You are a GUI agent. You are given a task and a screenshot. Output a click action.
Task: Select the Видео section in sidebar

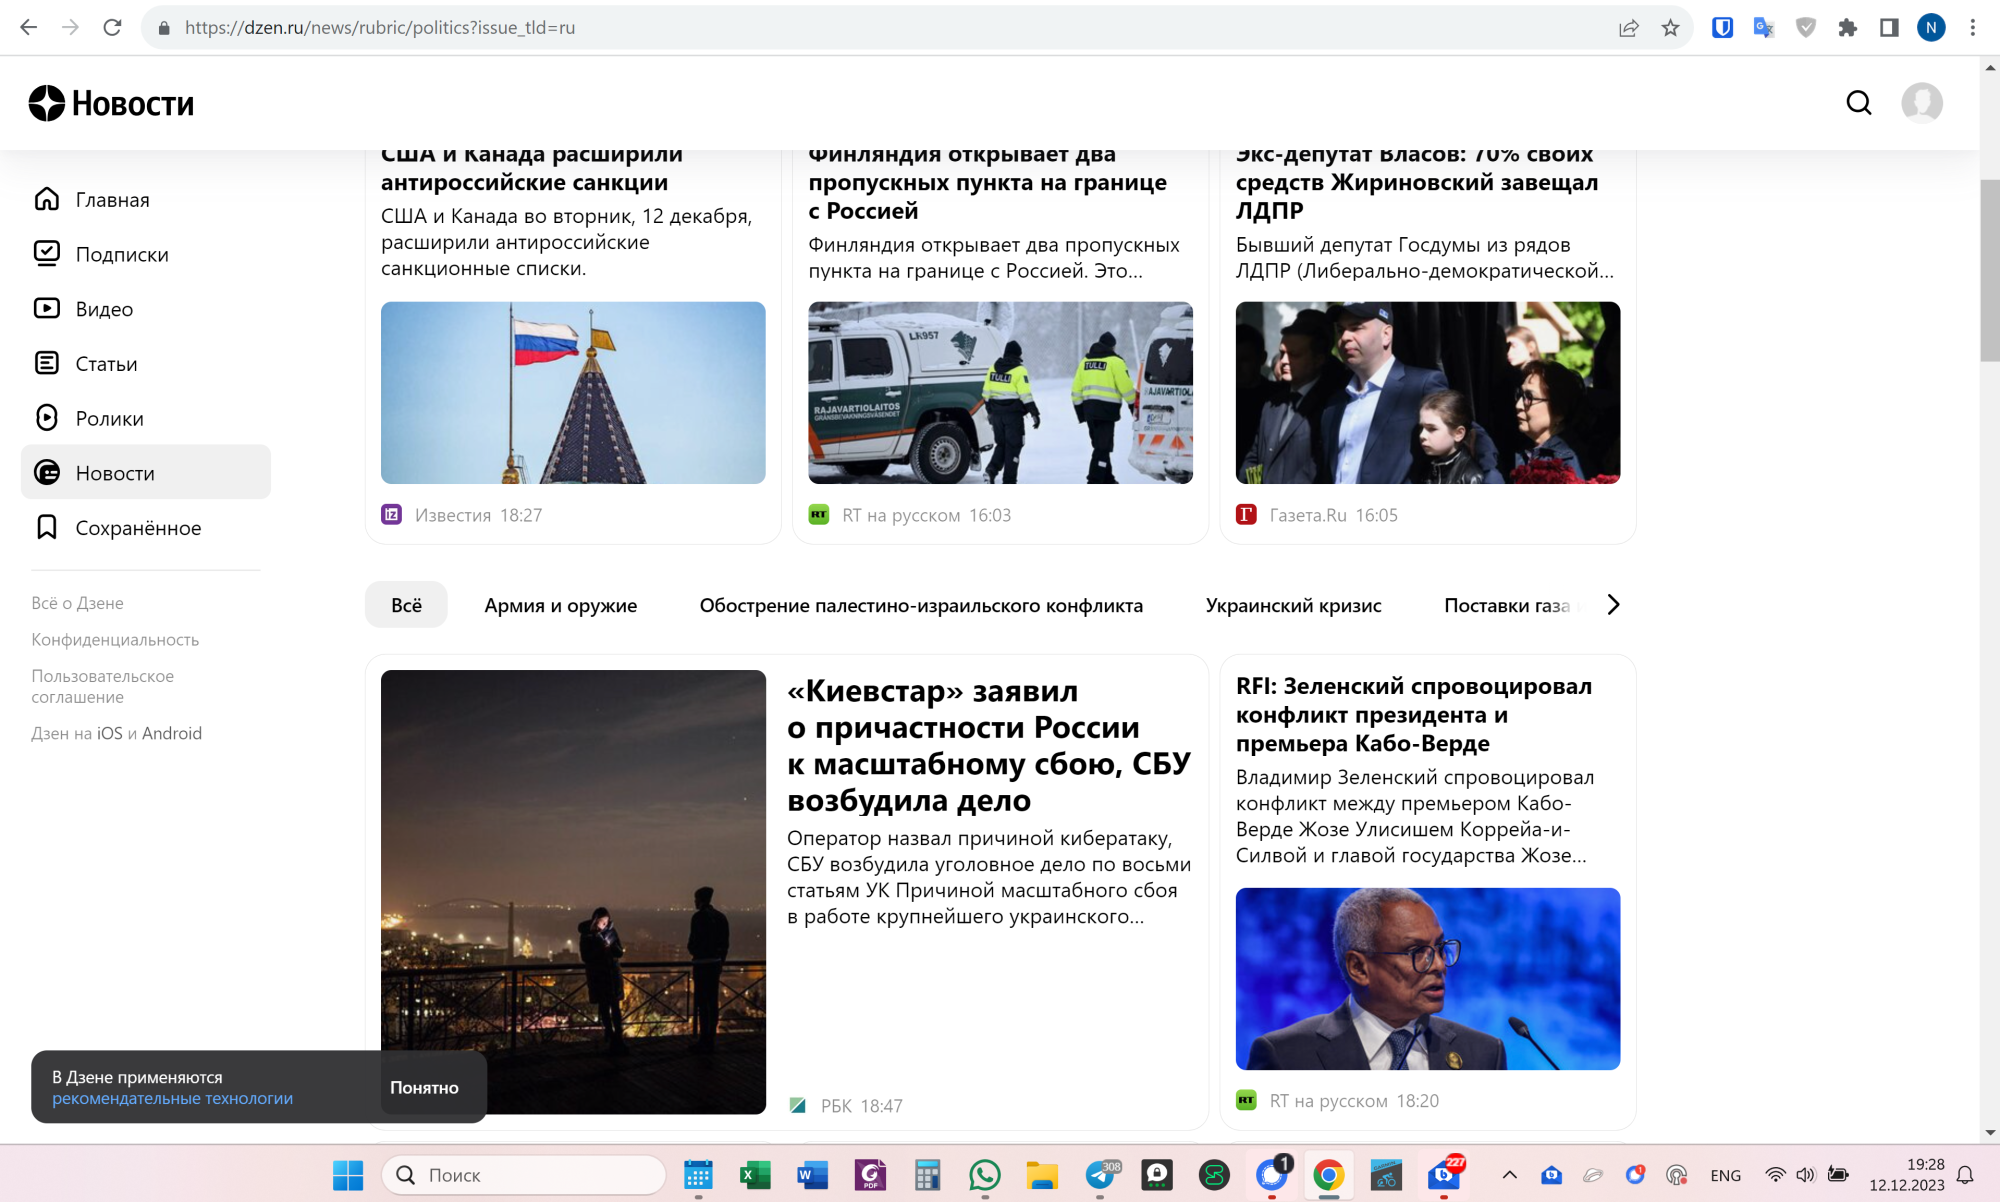click(x=102, y=308)
